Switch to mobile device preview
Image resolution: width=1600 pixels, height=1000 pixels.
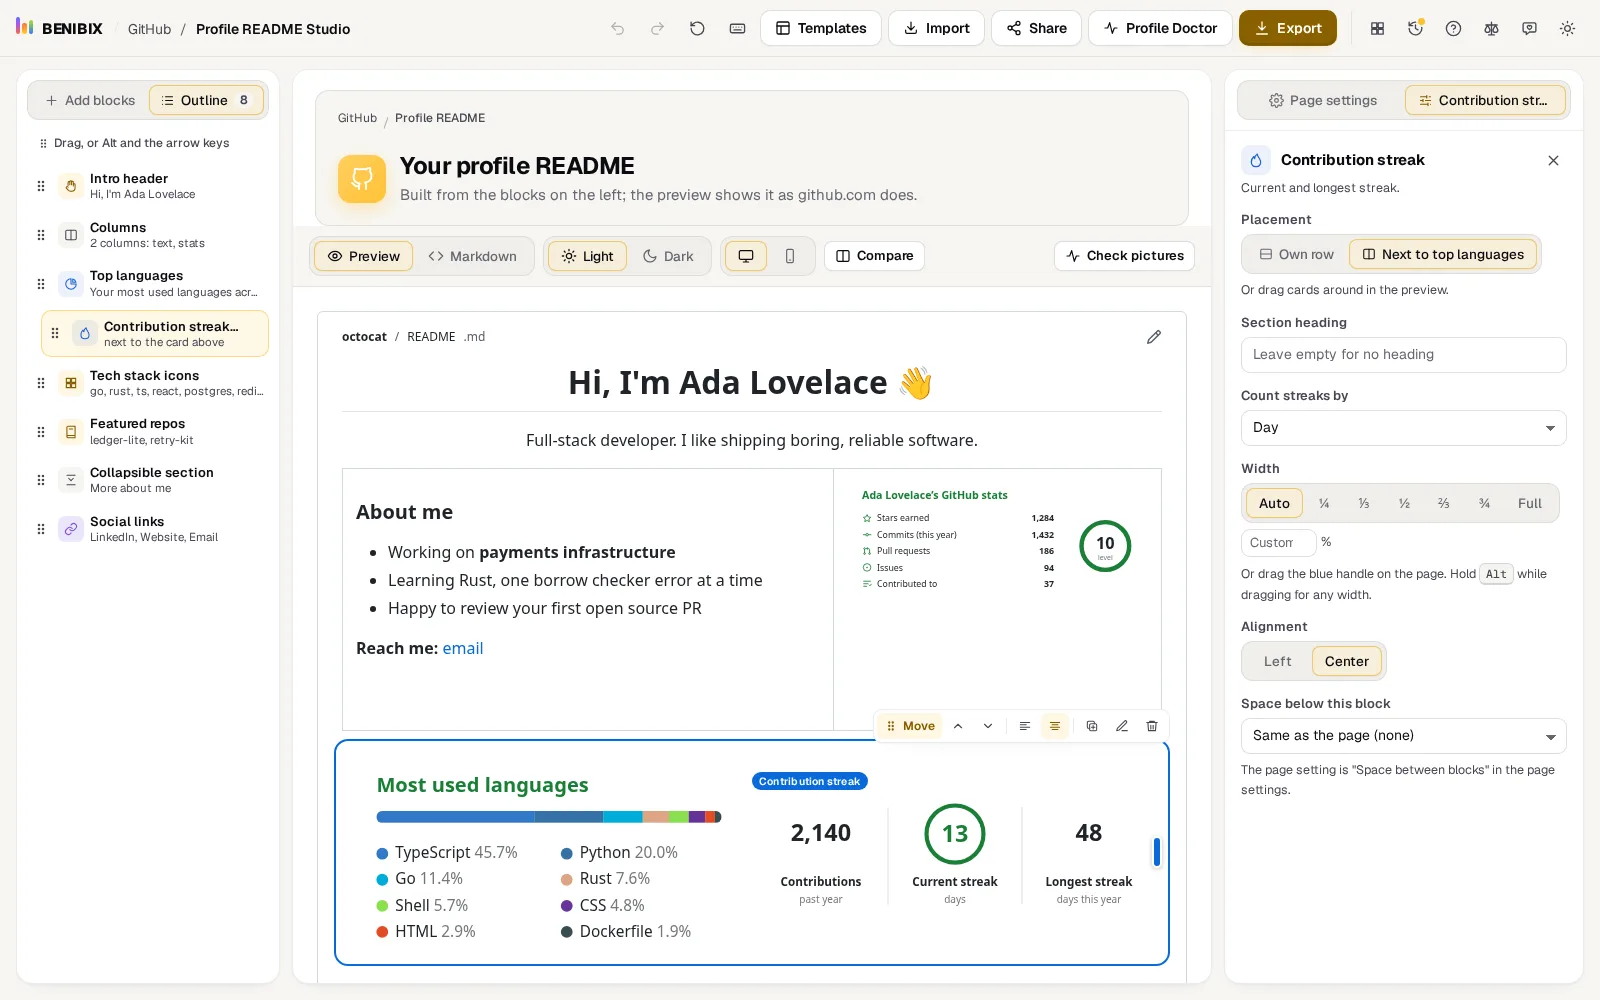coord(790,256)
